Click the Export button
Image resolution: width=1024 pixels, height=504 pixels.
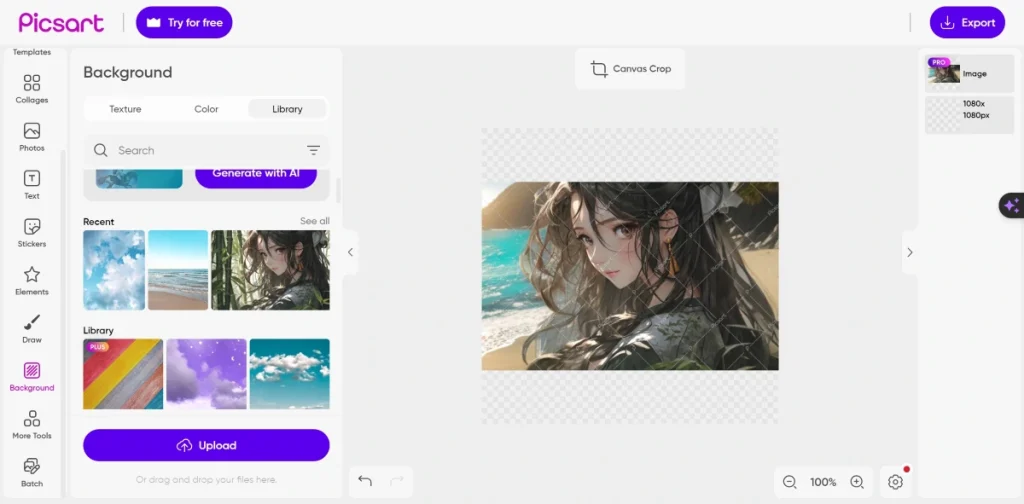(967, 22)
